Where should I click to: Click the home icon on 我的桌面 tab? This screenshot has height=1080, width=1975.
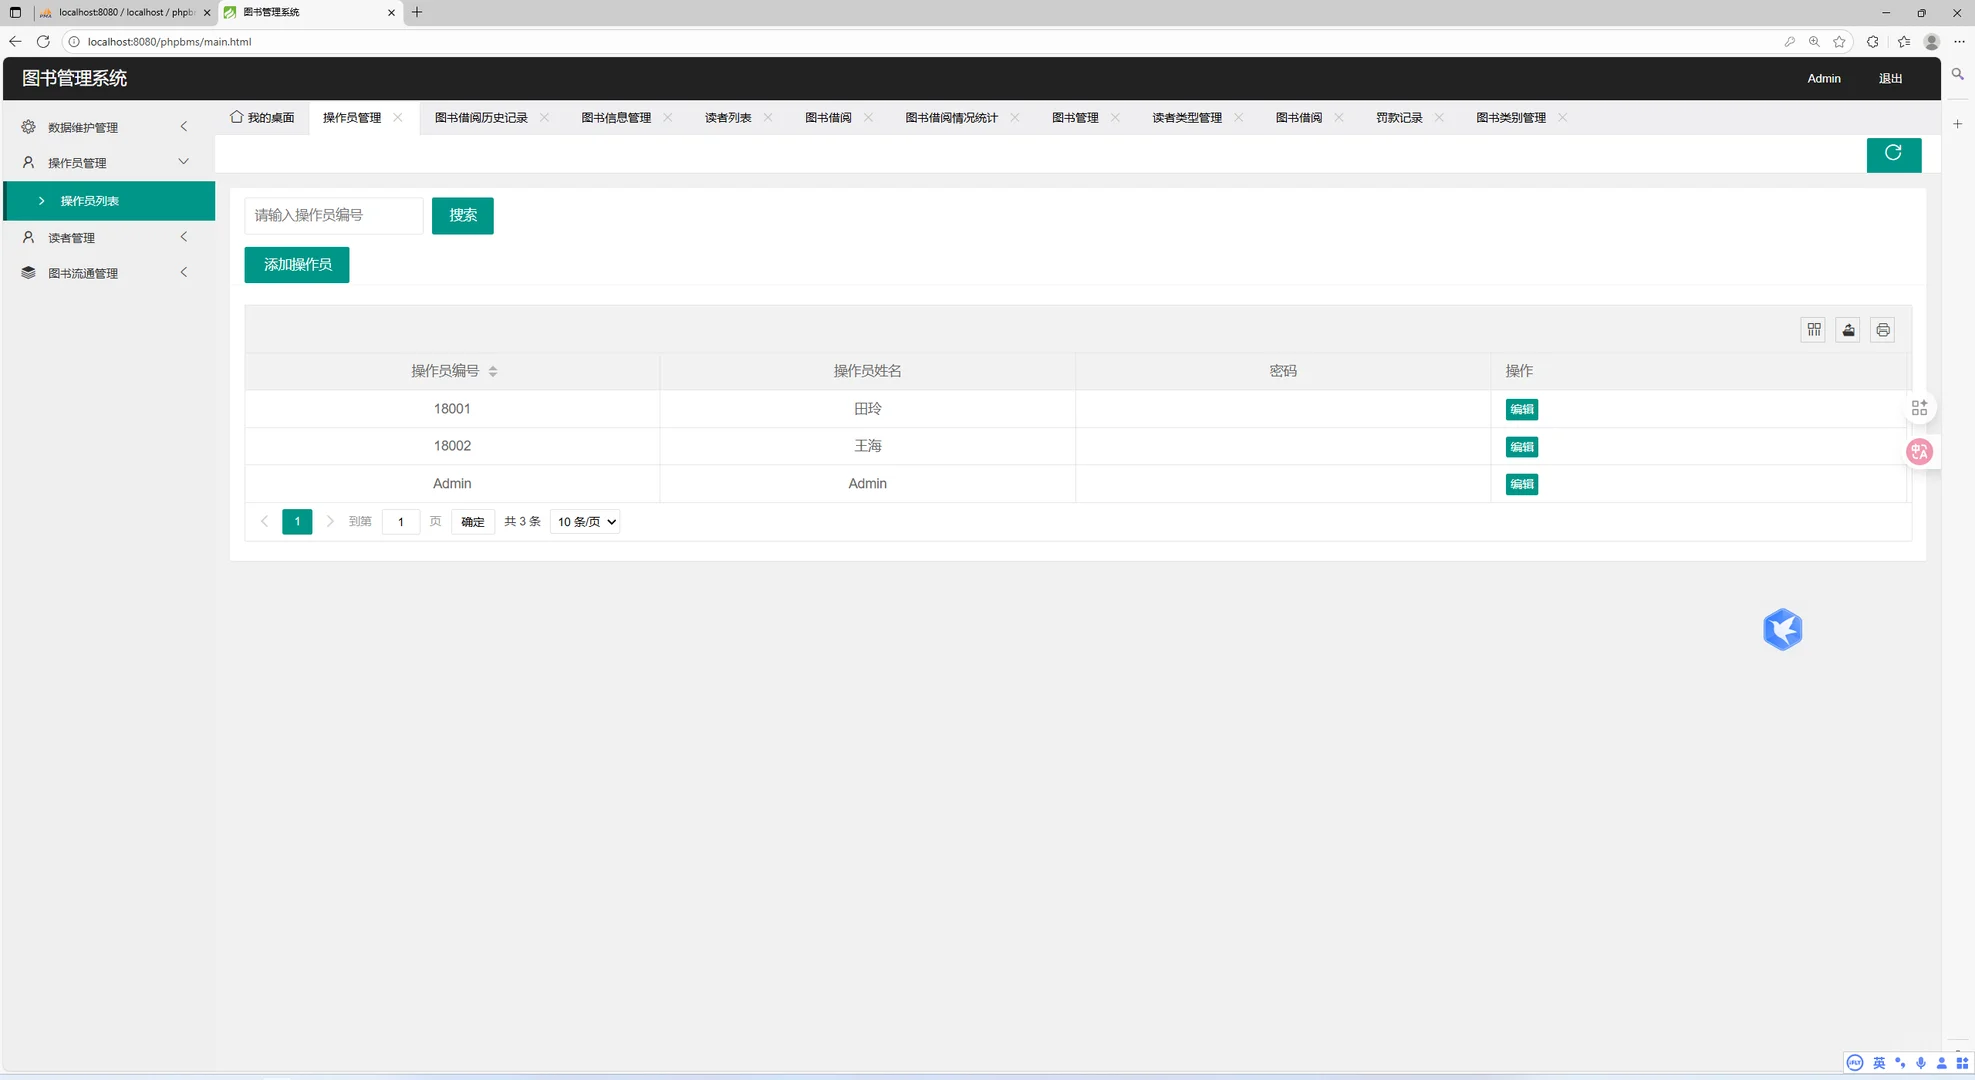pos(237,117)
